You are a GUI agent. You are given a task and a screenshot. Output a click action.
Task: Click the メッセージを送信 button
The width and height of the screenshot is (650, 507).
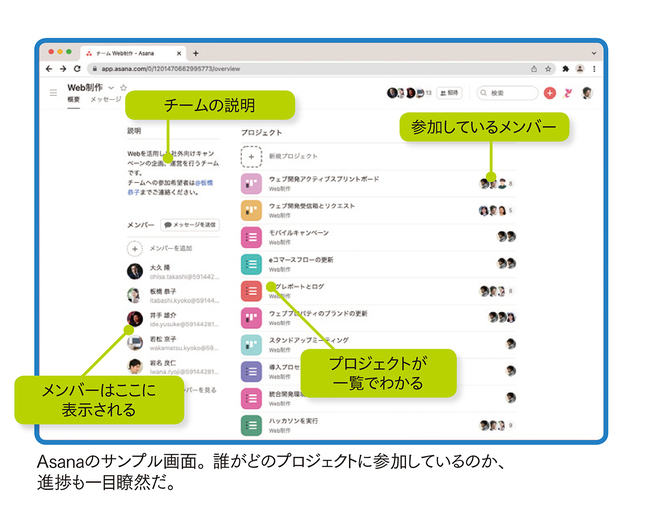pos(190,225)
